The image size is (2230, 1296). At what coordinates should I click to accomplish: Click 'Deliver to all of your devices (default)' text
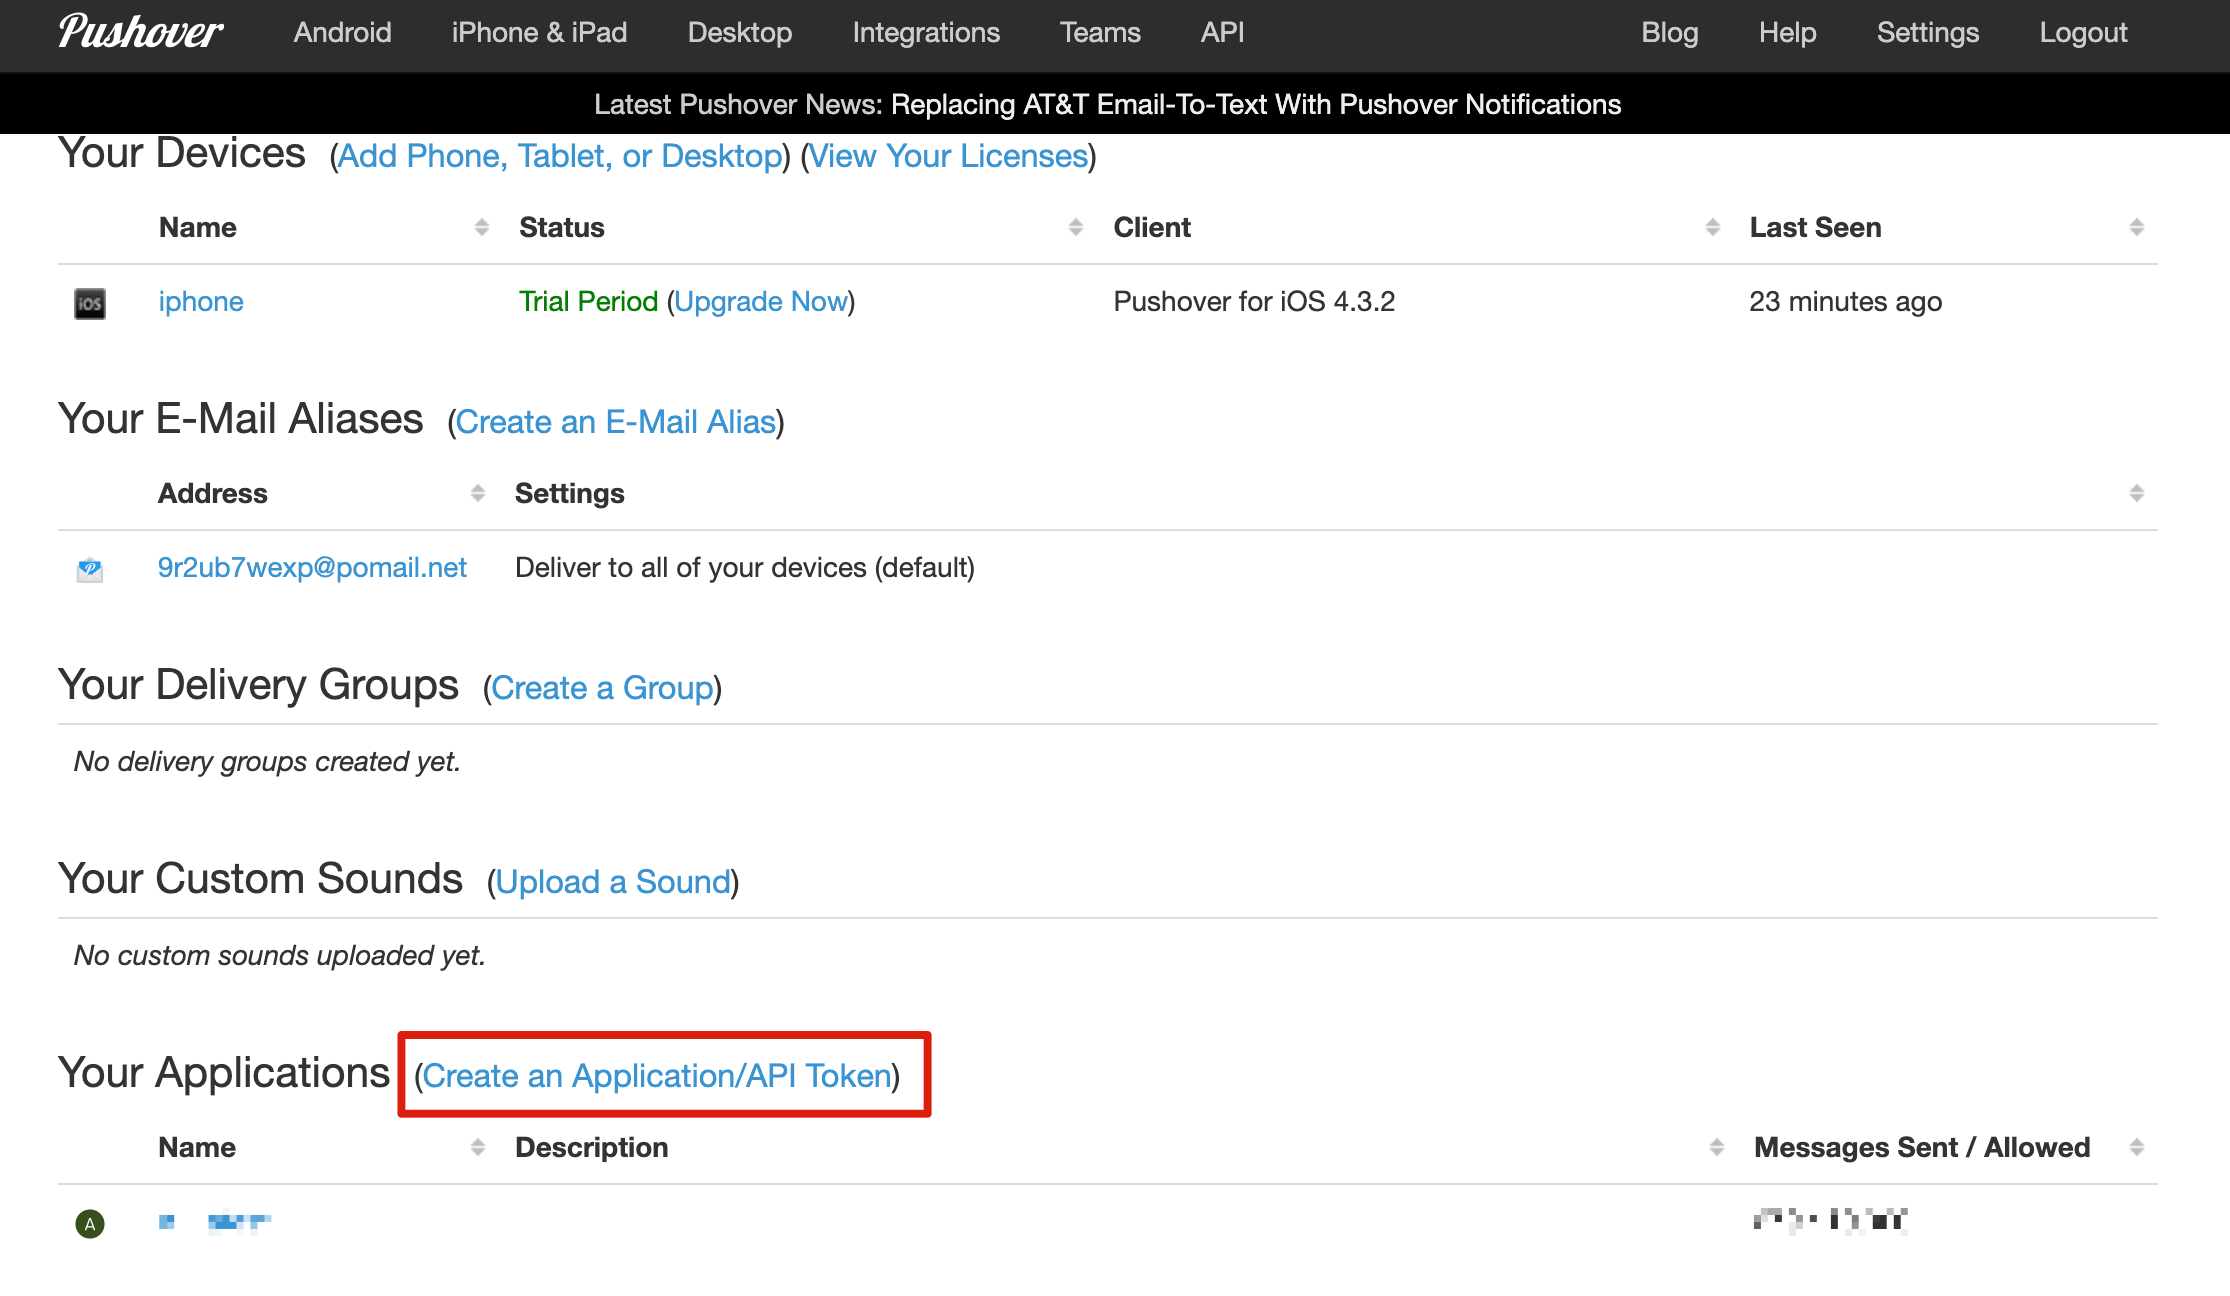pos(745,567)
